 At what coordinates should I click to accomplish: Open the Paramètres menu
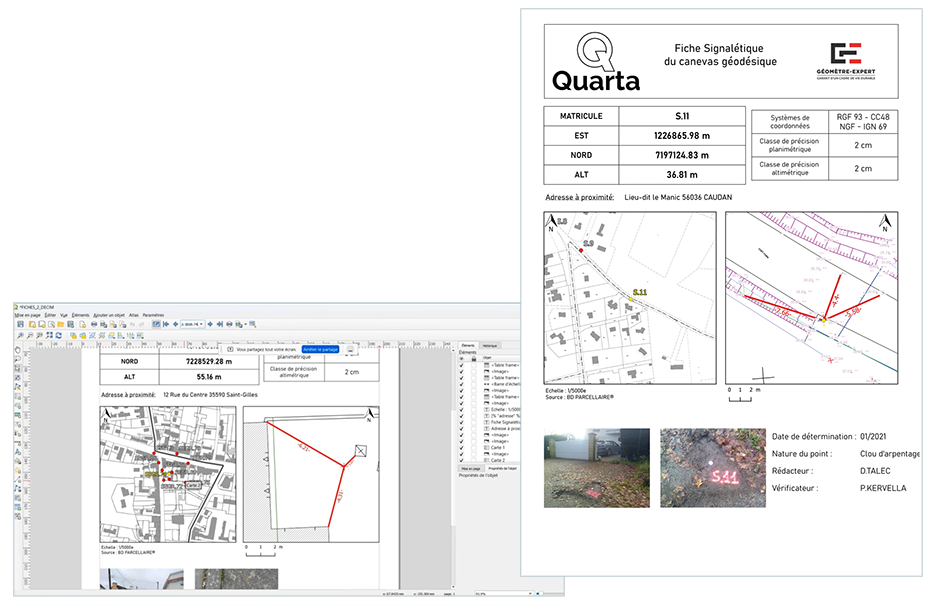pyautogui.click(x=153, y=315)
